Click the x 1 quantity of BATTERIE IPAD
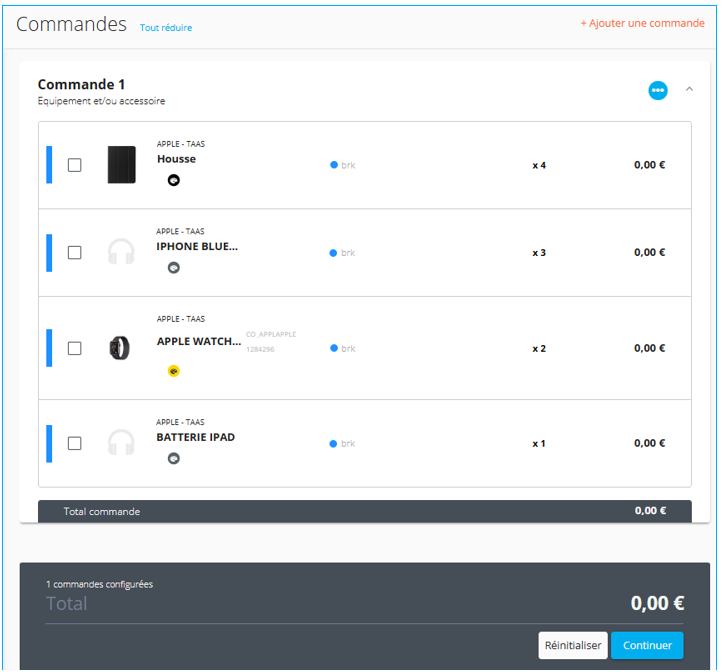Image resolution: width=721 pixels, height=672 pixels. click(x=539, y=444)
